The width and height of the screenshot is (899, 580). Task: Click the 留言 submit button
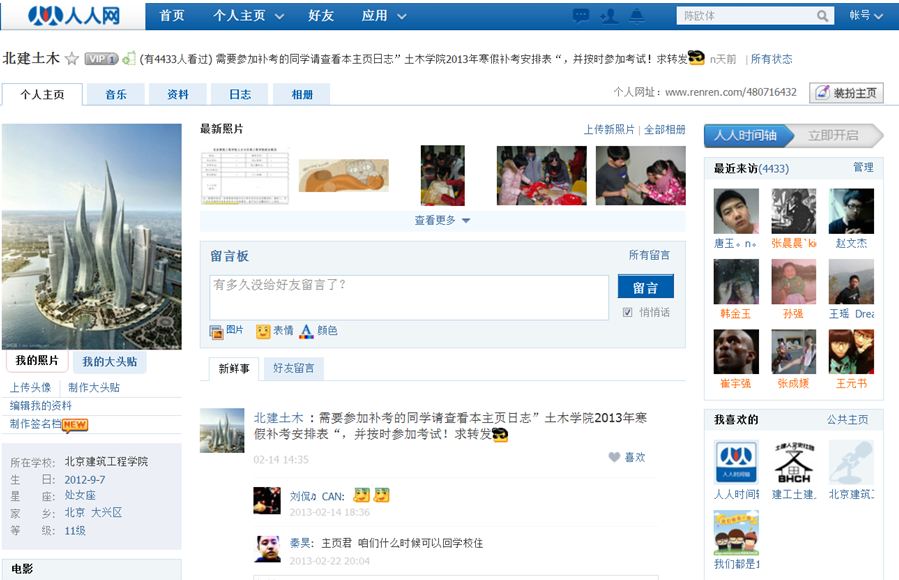coord(645,288)
